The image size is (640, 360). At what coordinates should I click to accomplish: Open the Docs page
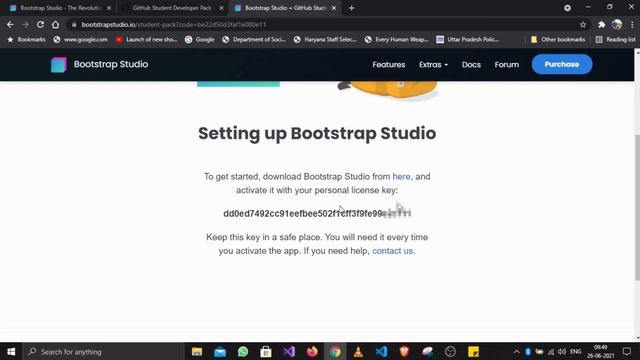tap(471, 64)
